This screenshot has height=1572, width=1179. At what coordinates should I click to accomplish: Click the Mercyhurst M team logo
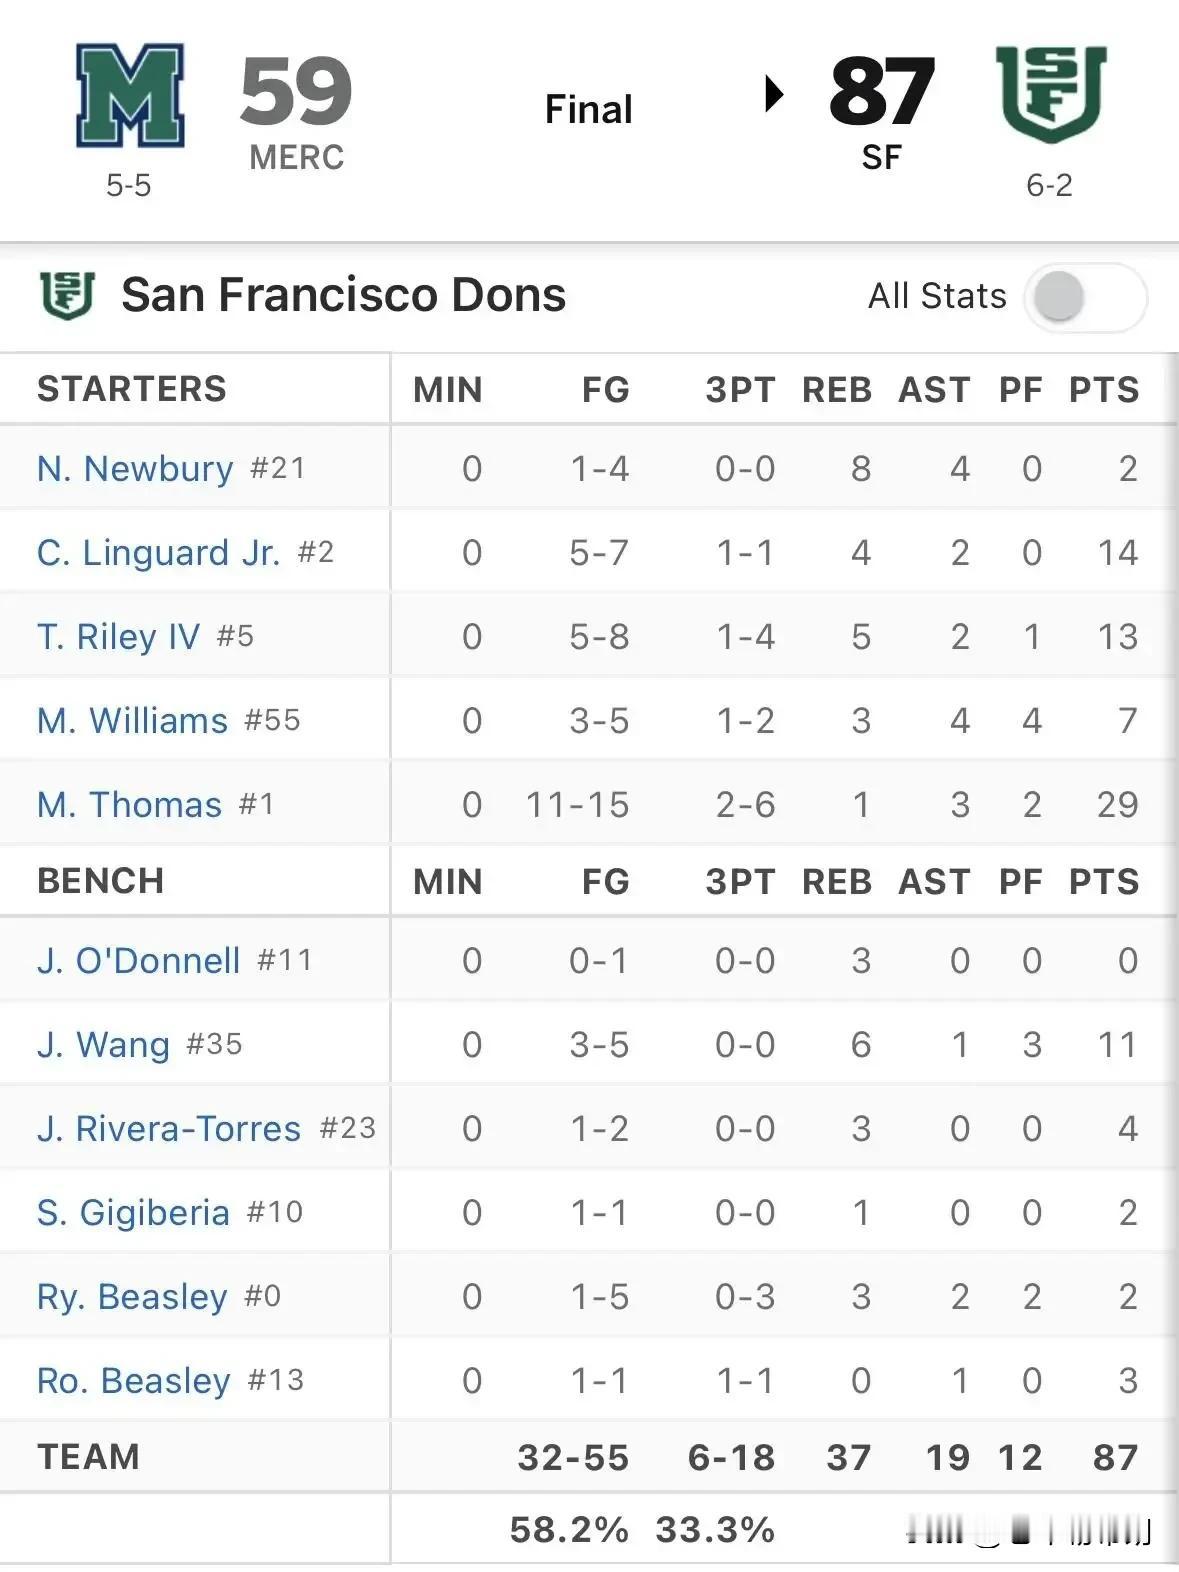(x=130, y=96)
